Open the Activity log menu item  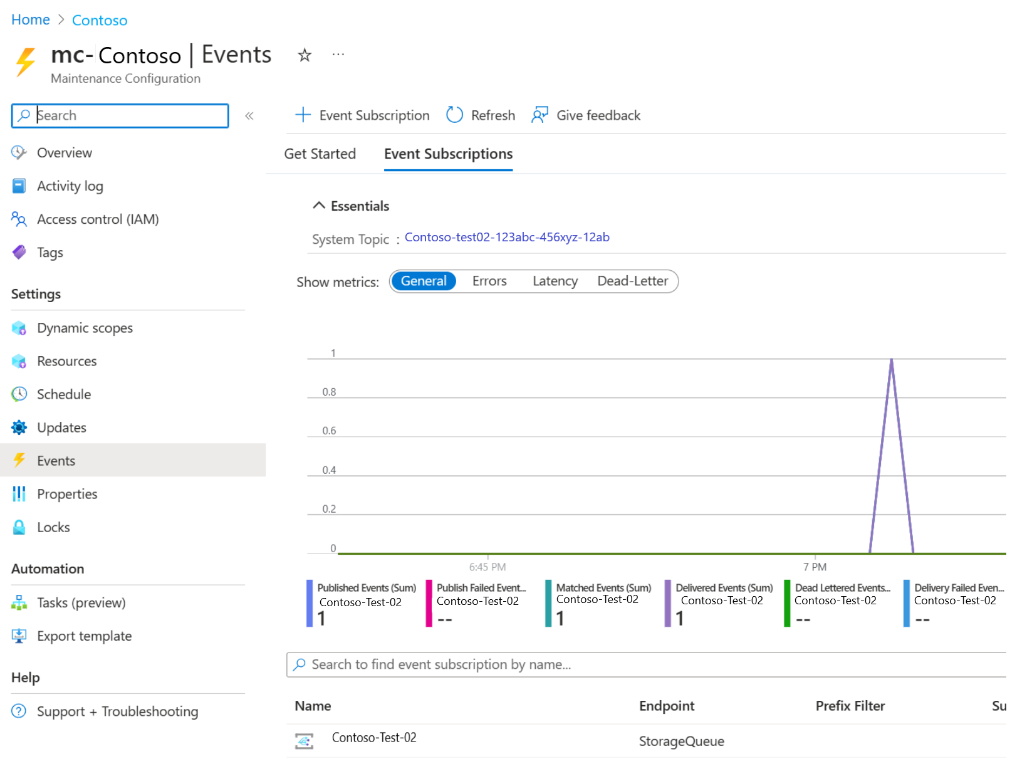(70, 186)
